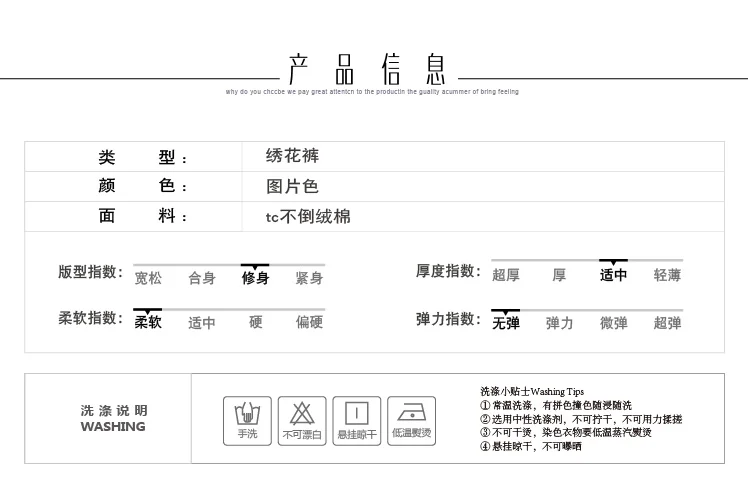The height and width of the screenshot is (492, 750).
Task: Select 偏硬 in the 柔软指数 scale
Action: [309, 322]
